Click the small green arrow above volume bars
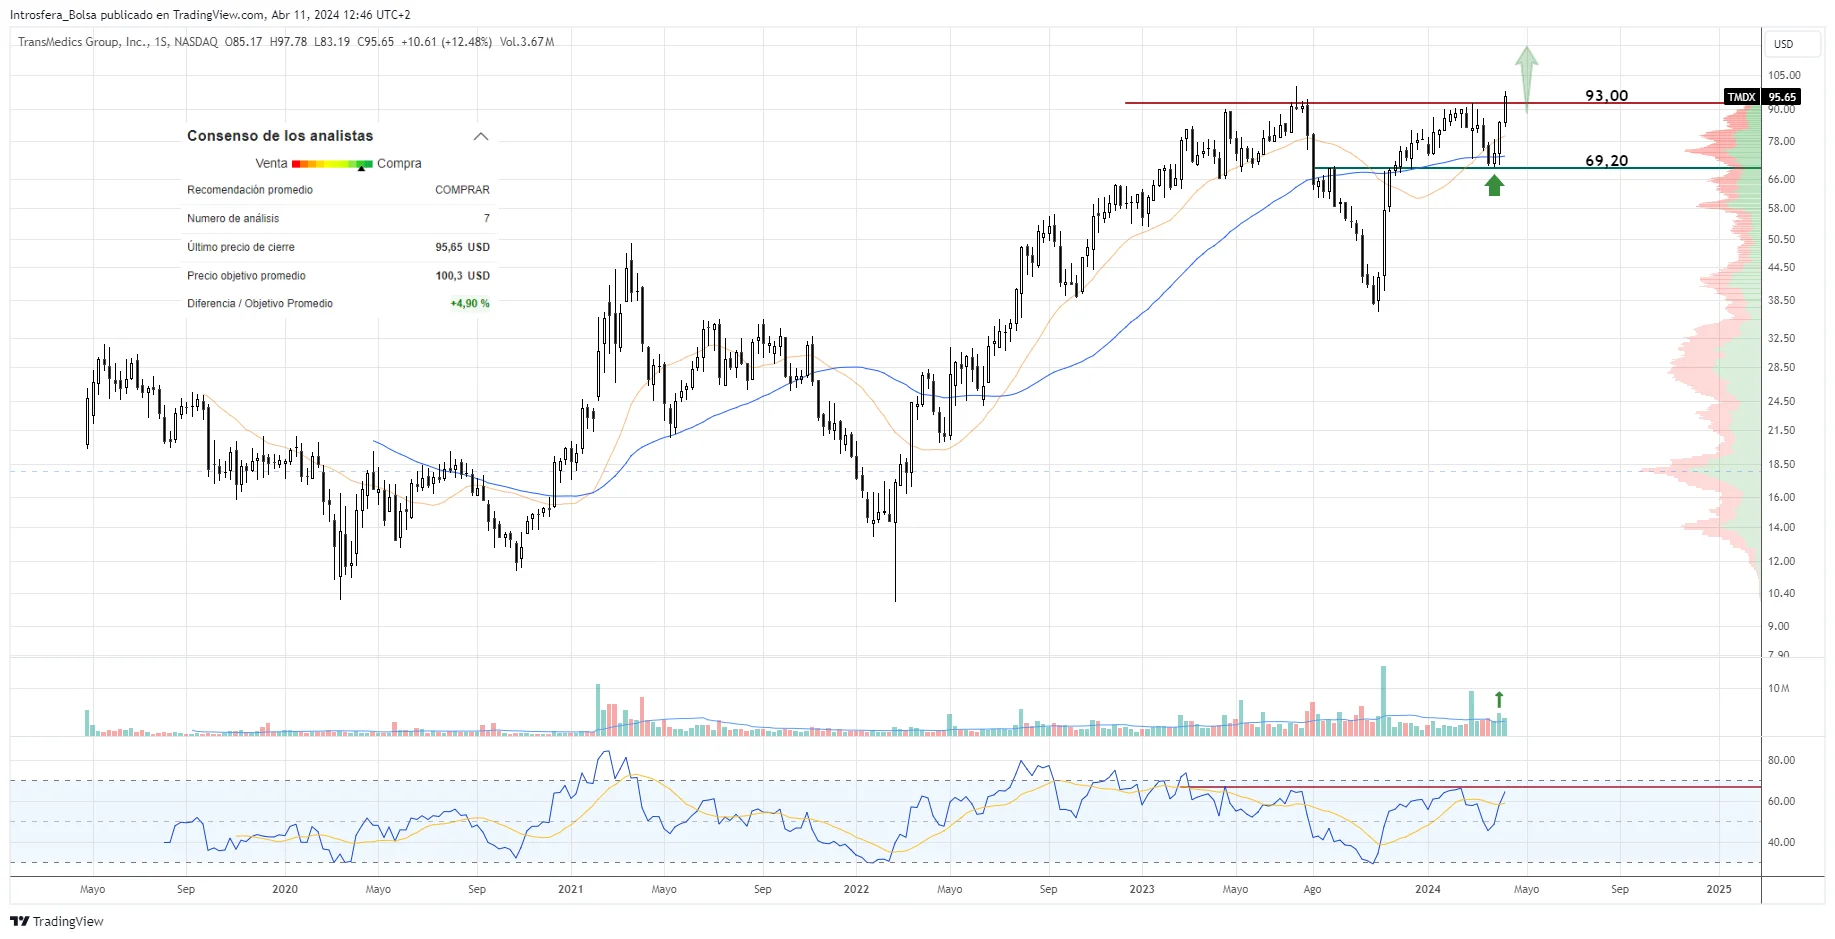This screenshot has height=939, width=1835. [x=1499, y=700]
